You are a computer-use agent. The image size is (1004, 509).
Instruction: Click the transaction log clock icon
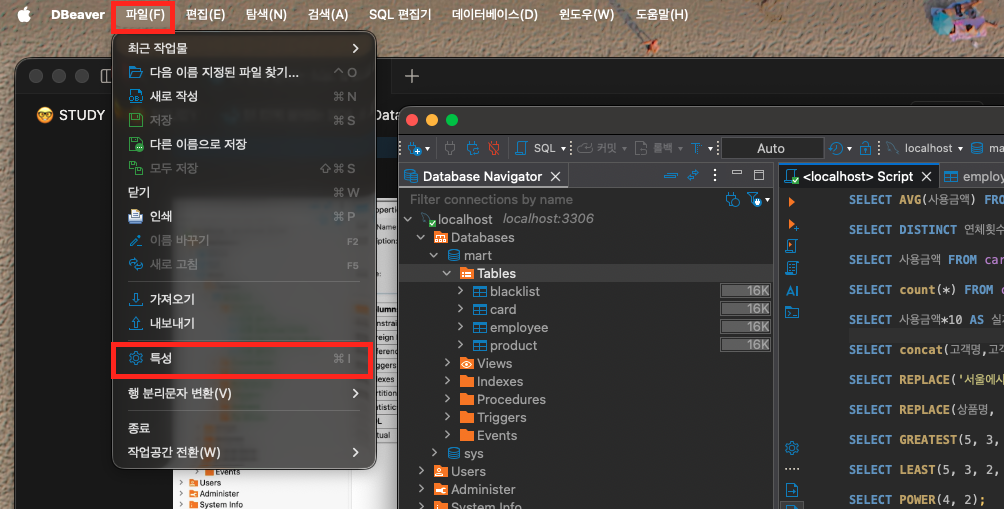(836, 149)
